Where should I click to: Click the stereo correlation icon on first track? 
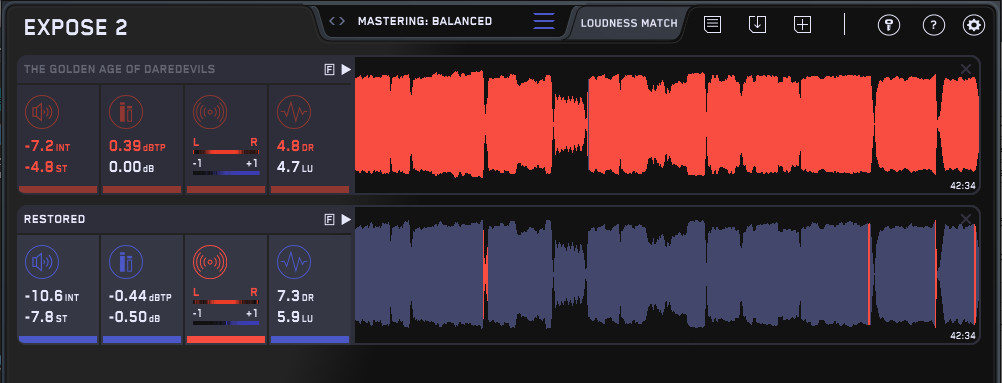(210, 113)
